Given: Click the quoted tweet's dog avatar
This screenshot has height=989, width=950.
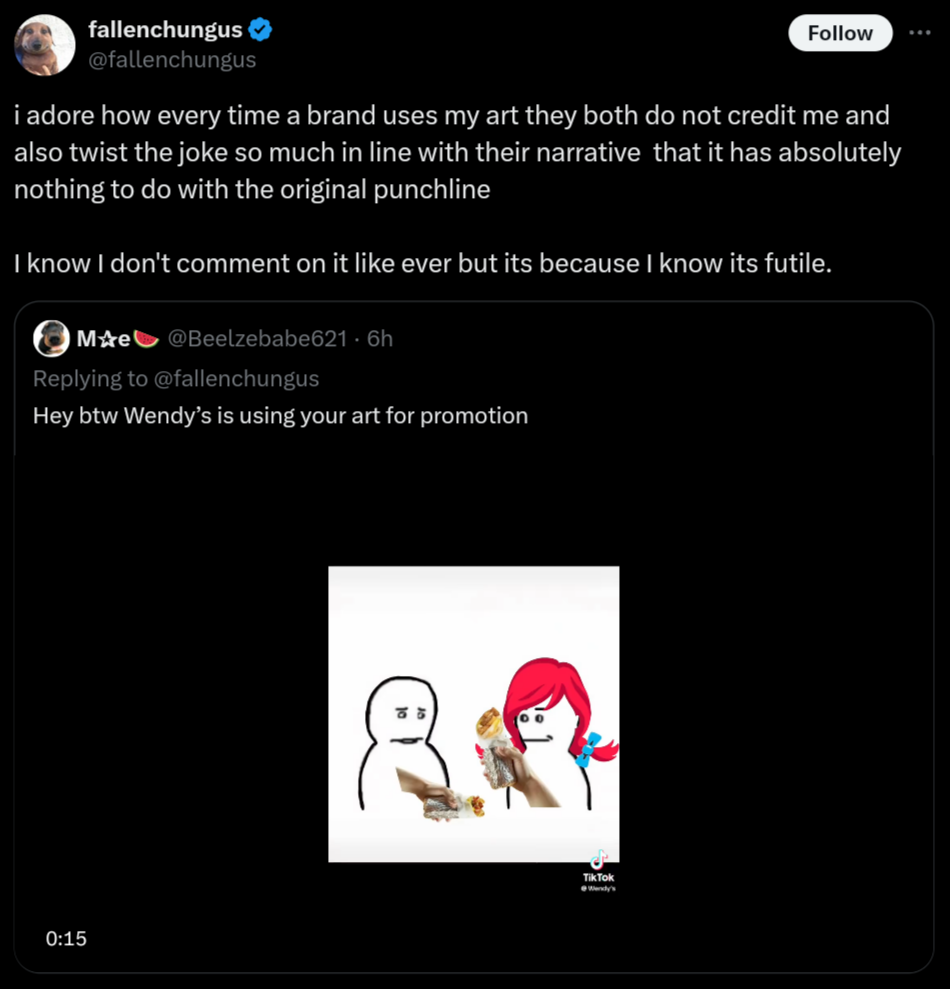Looking at the screenshot, I should pos(51,339).
